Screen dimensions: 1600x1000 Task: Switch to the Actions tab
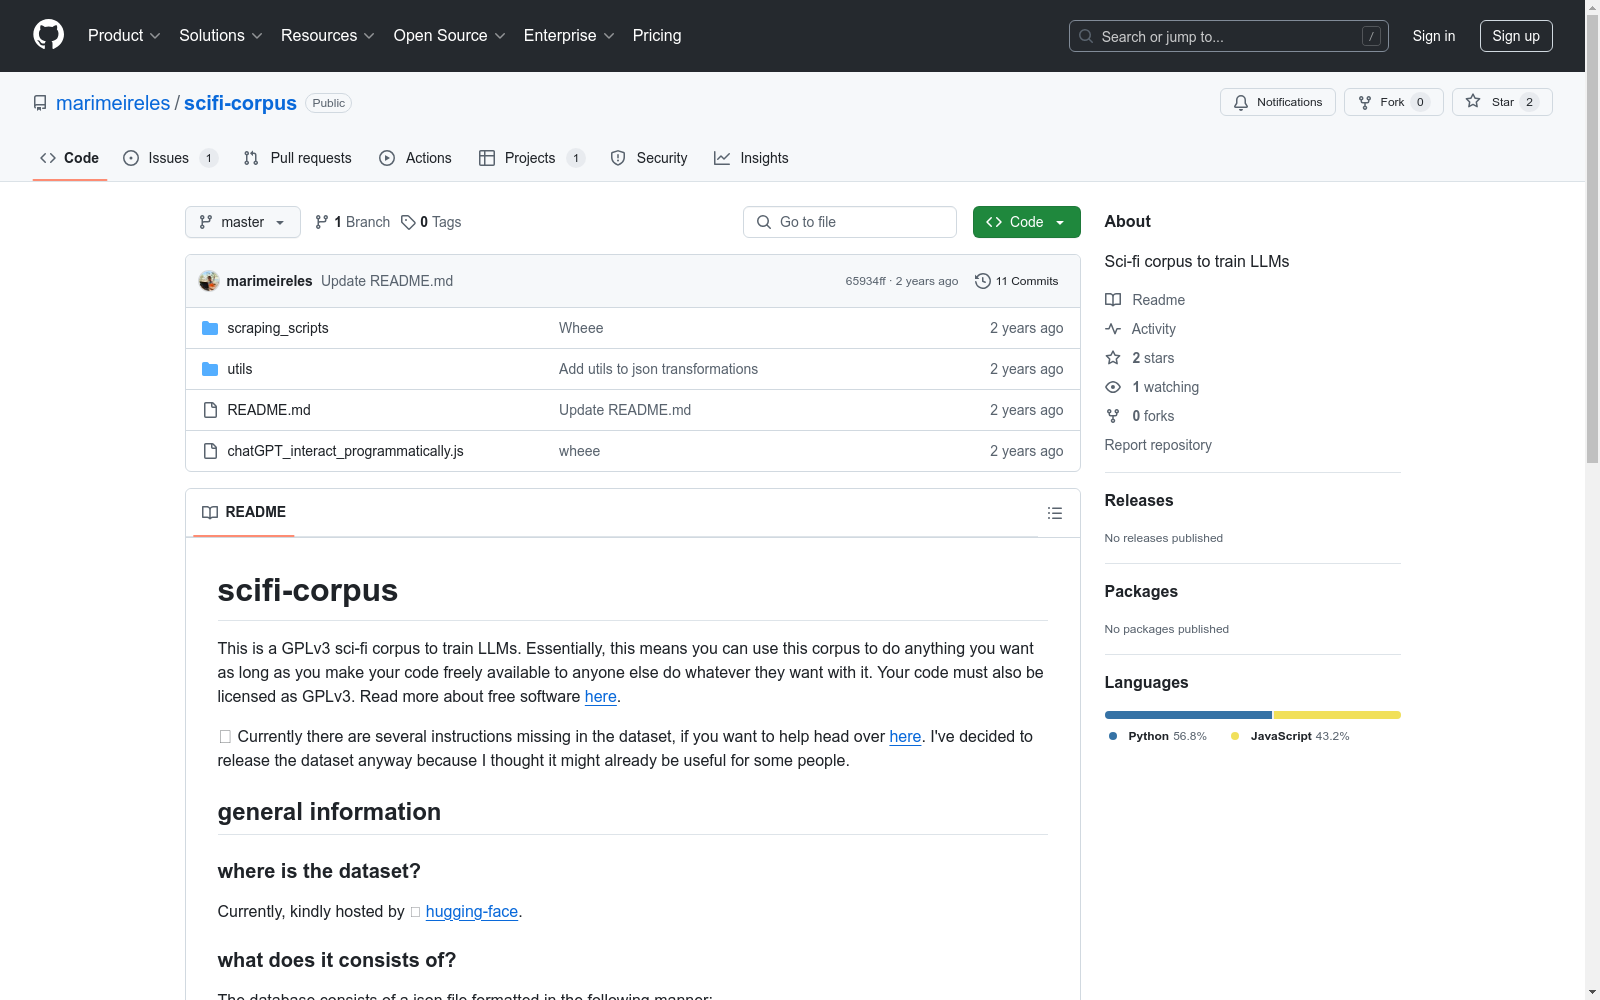pos(415,158)
